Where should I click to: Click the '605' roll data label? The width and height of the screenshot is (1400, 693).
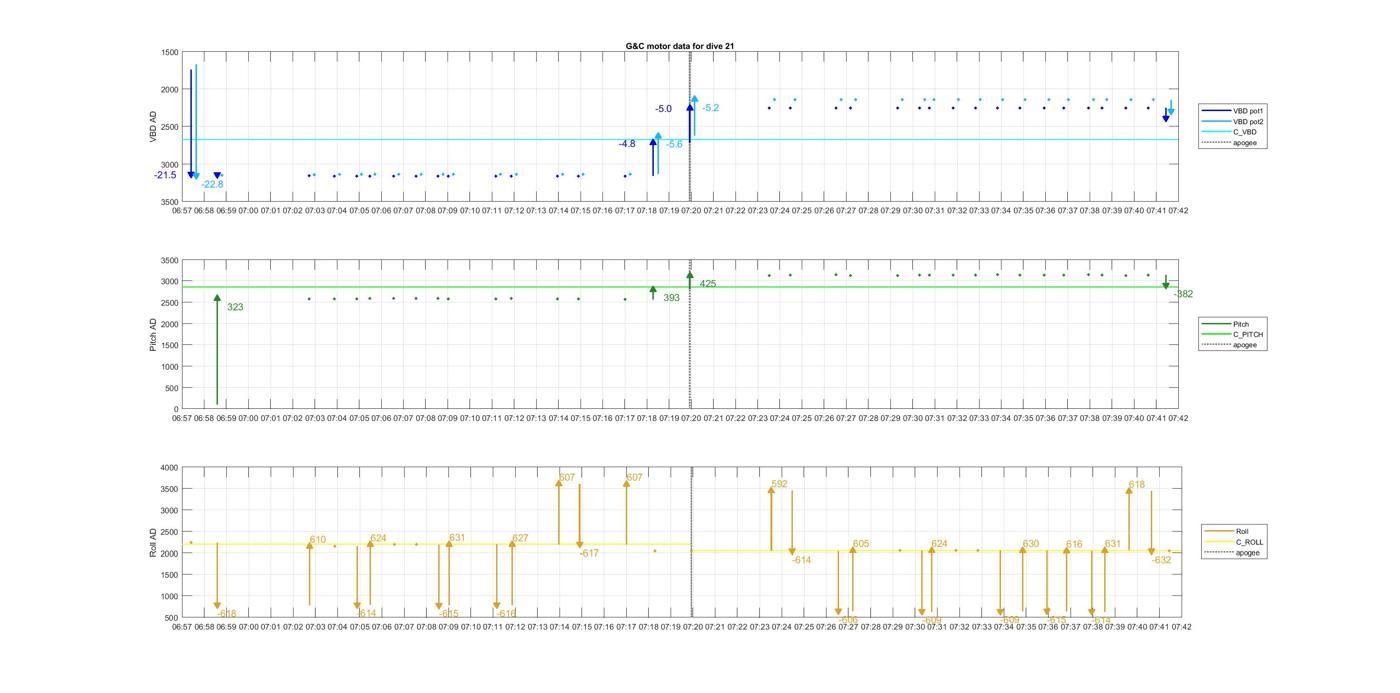click(x=861, y=544)
